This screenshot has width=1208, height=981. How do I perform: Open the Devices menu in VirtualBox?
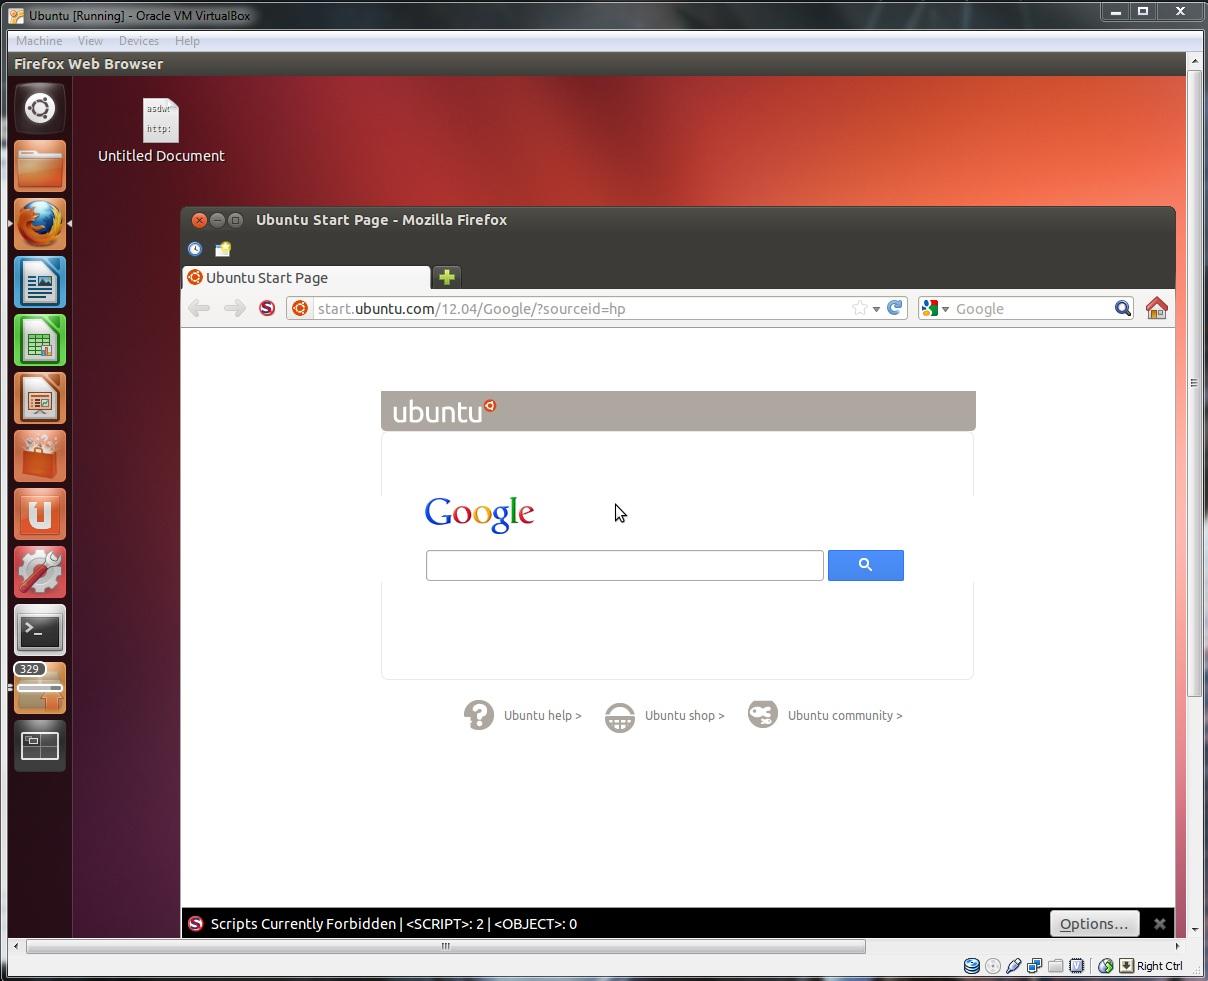pyautogui.click(x=138, y=41)
